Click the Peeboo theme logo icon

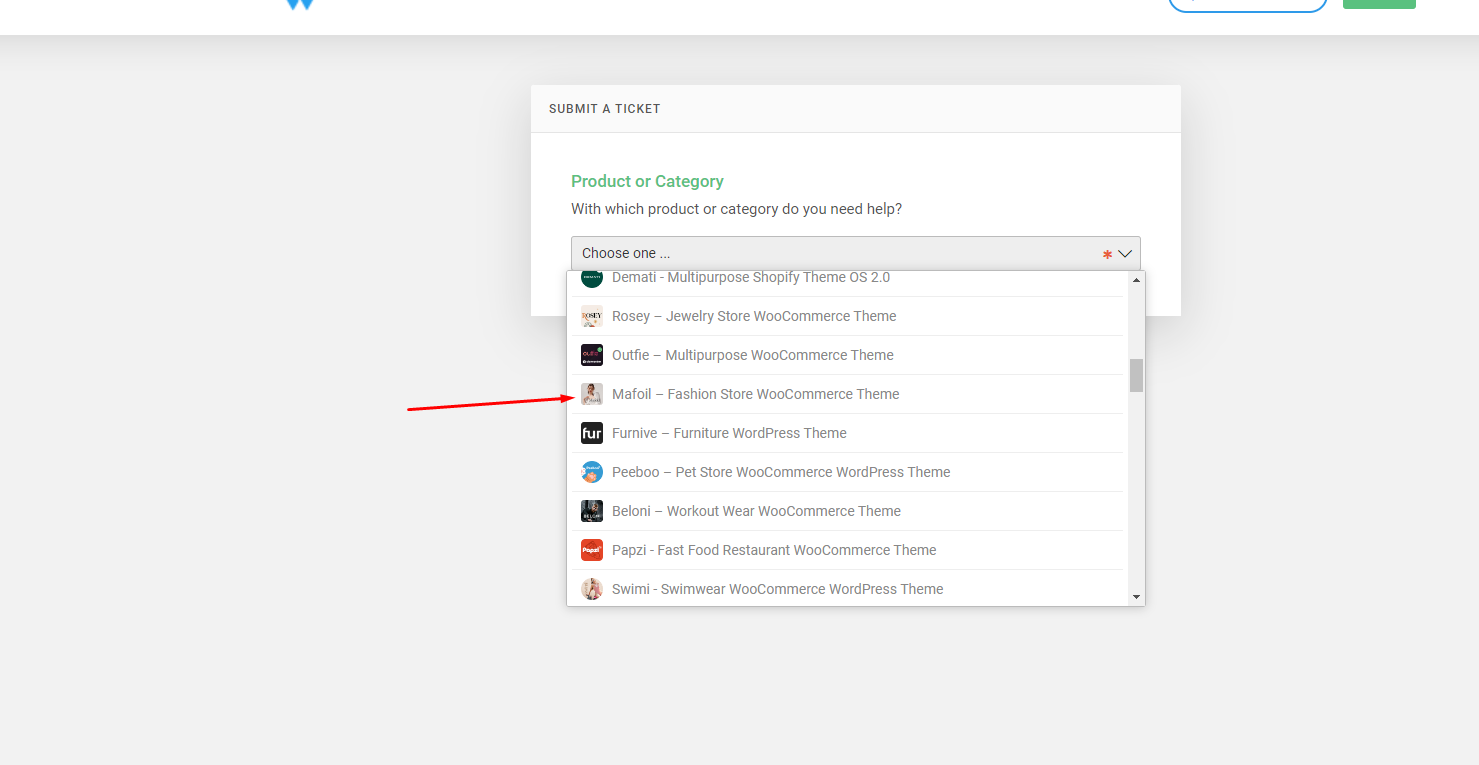[592, 472]
